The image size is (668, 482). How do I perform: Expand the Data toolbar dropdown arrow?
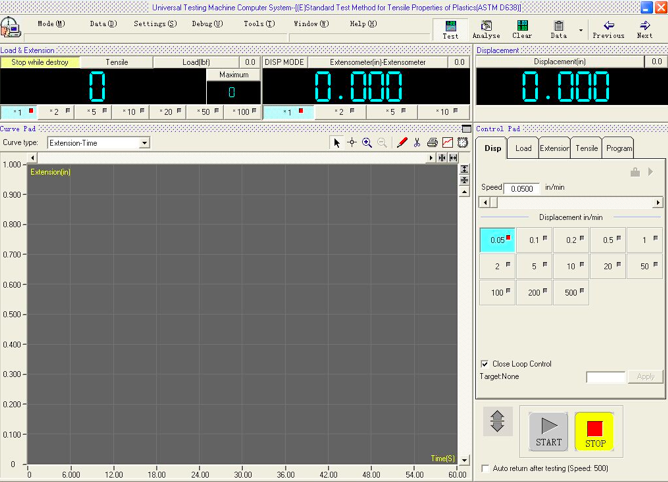[x=581, y=29]
